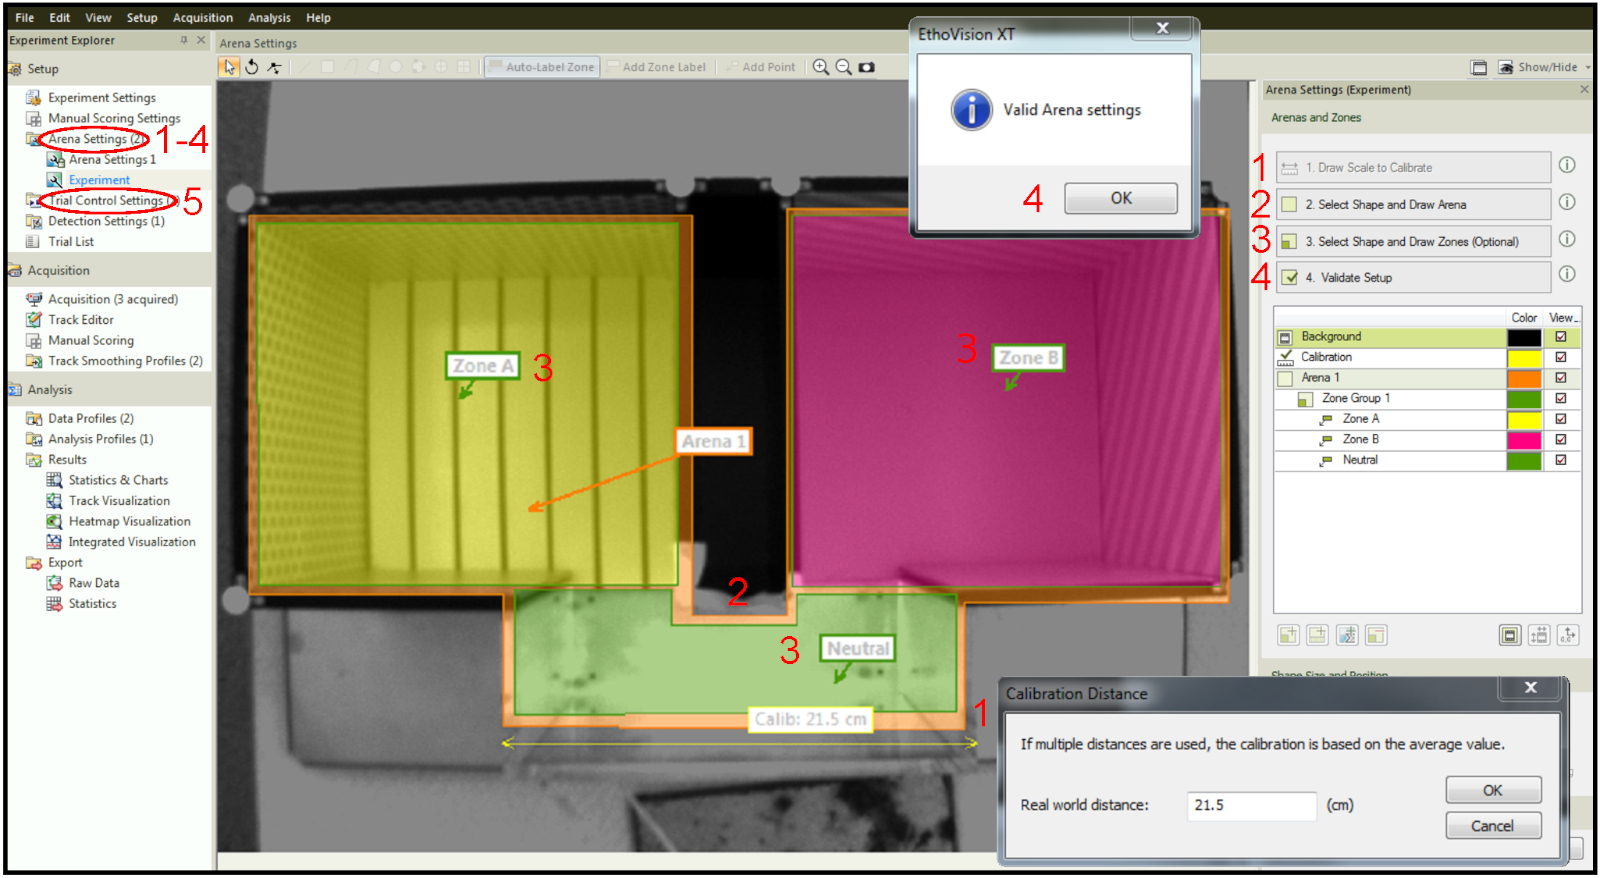Click the Auto-Label Zone button
The width and height of the screenshot is (1600, 878).
point(542,67)
